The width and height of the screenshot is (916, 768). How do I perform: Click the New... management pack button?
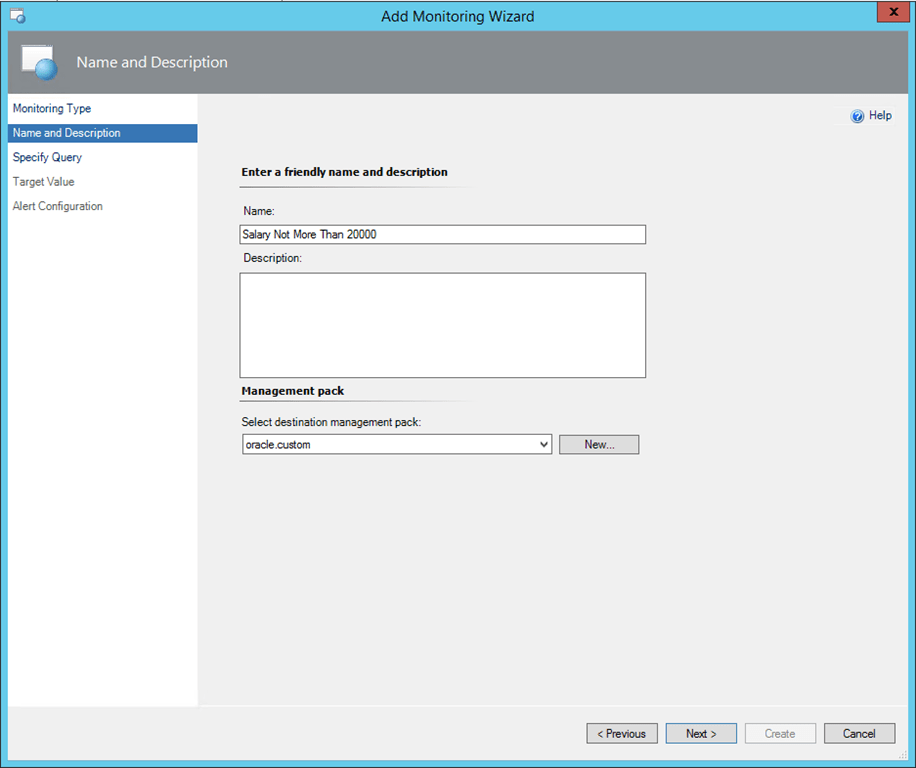(599, 444)
